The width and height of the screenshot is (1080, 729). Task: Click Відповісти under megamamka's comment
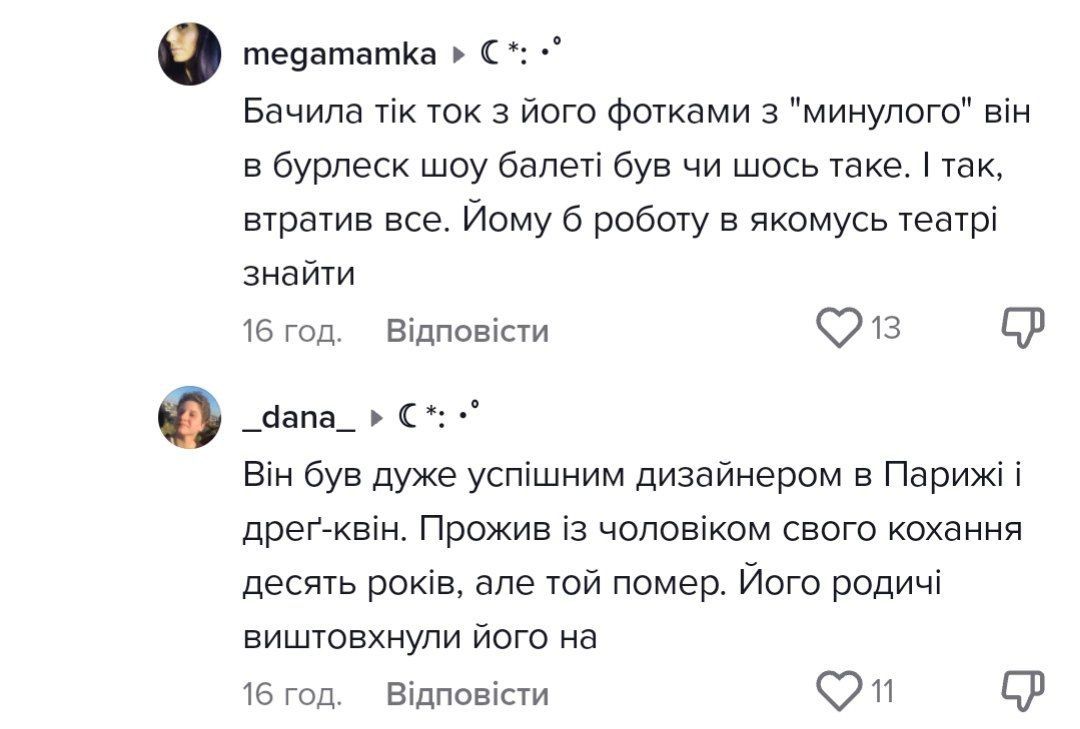click(467, 330)
